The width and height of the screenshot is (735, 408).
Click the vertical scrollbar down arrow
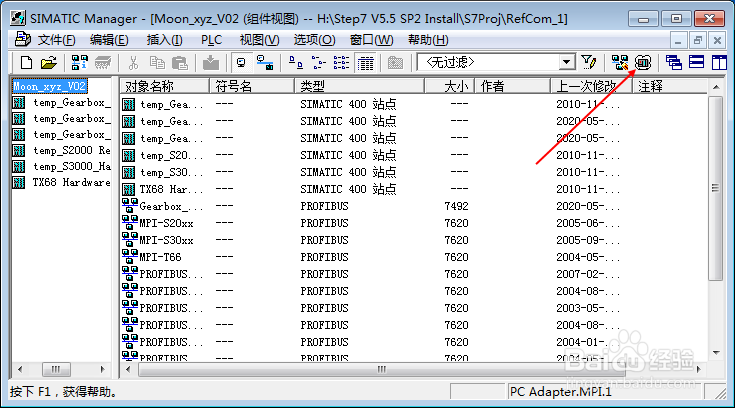pos(716,353)
